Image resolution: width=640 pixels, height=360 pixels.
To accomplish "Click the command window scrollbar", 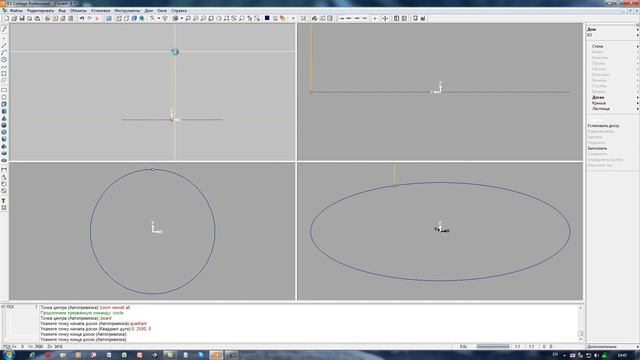I will (580, 323).
